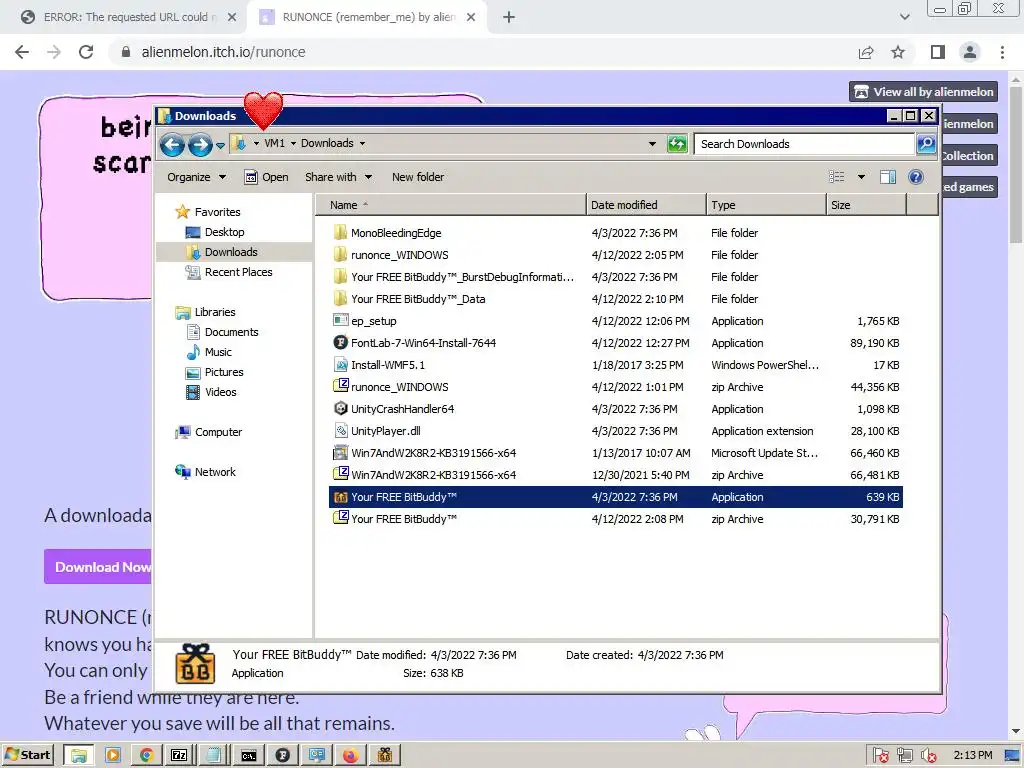Open Explorer help question-mark icon

point(916,177)
